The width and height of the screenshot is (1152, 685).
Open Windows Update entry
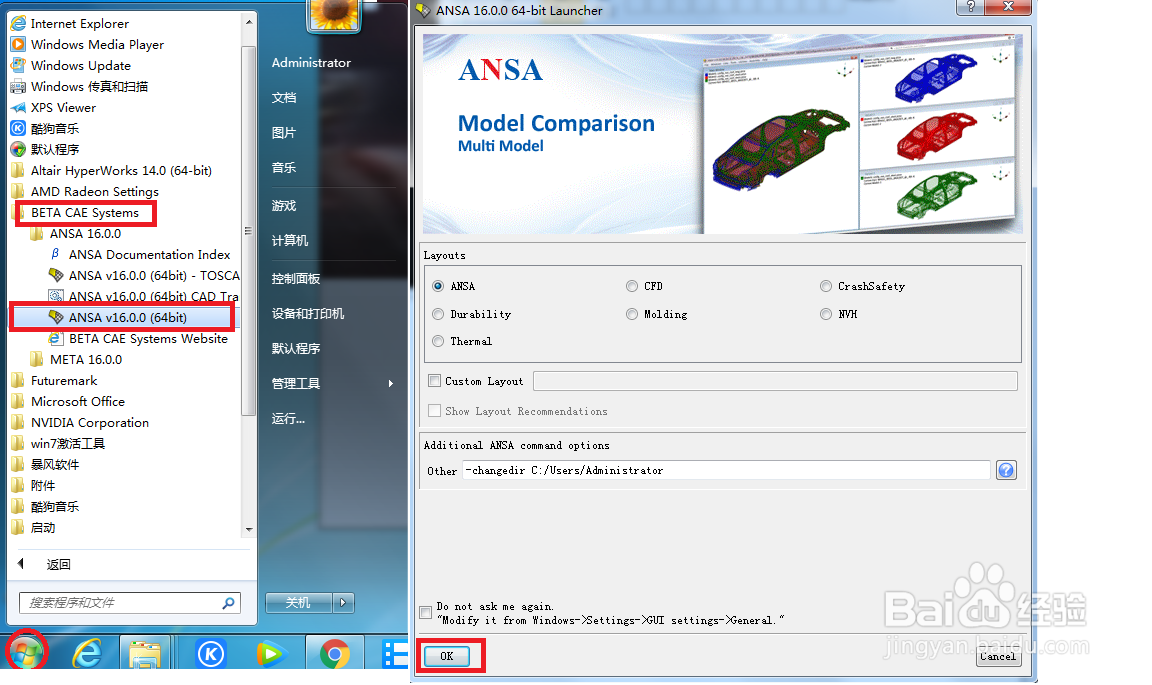pos(71,65)
